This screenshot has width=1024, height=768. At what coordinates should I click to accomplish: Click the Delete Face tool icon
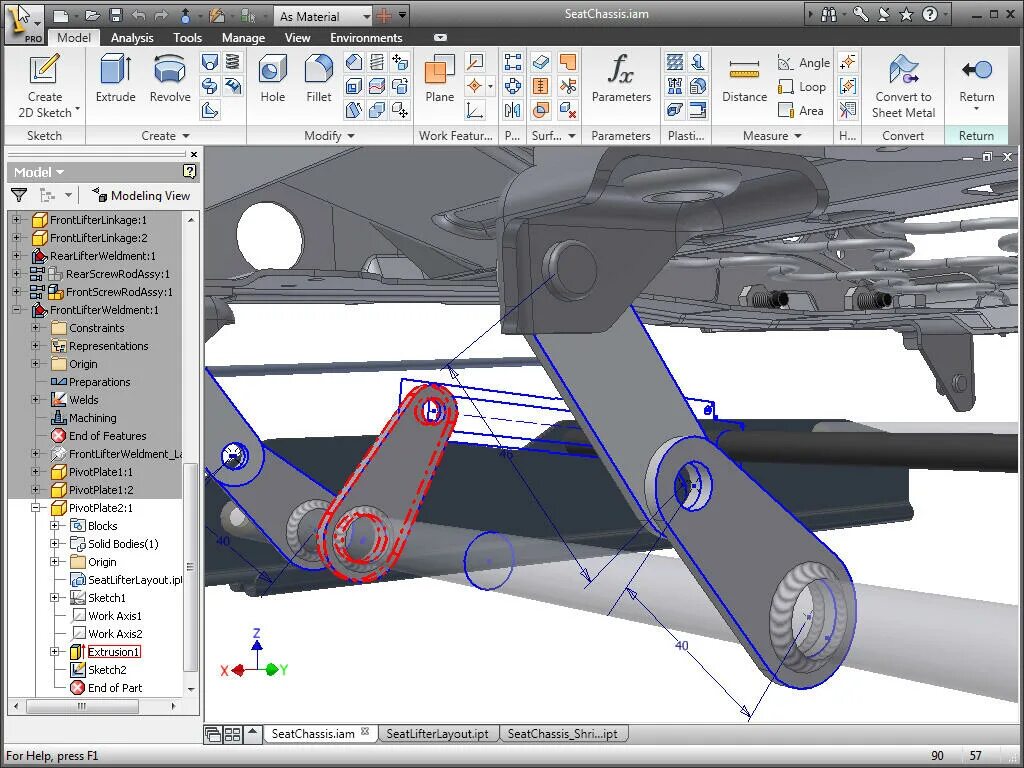[568, 110]
